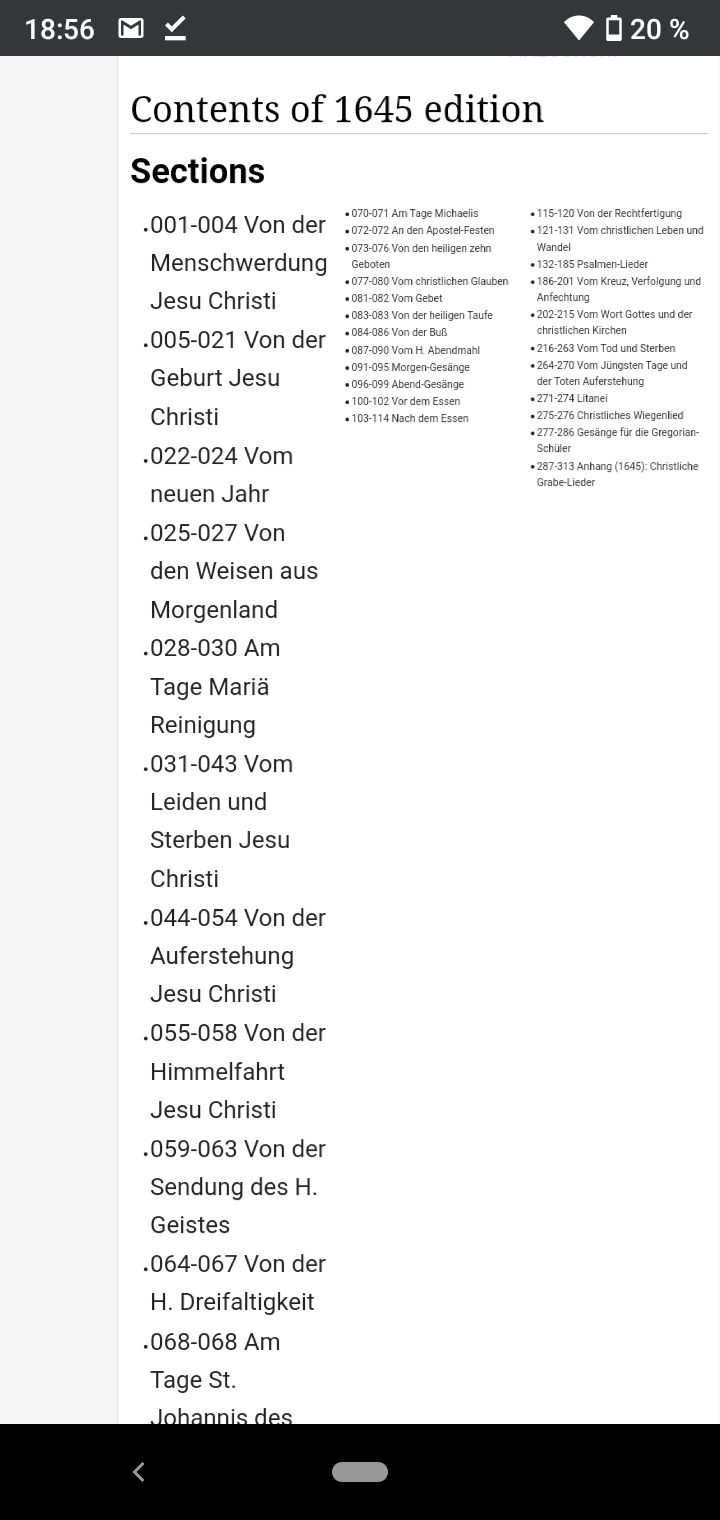The image size is (720, 1520).
Task: Click "070-071 Am Tage Michaelis" entry
Action: pyautogui.click(x=414, y=214)
